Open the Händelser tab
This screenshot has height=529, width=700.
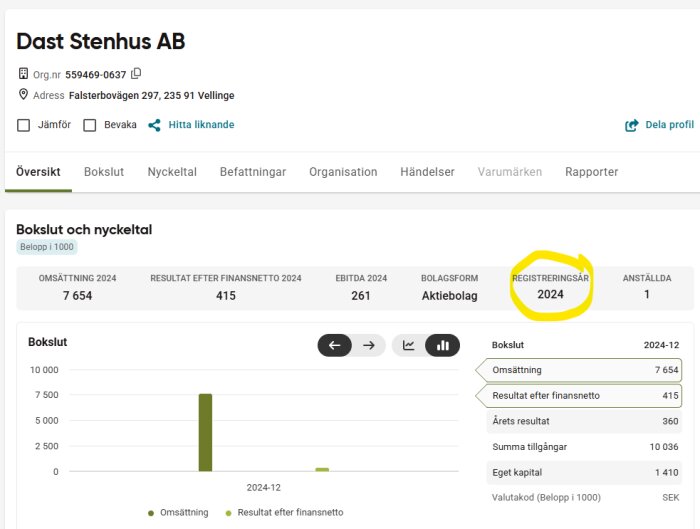pyautogui.click(x=427, y=172)
